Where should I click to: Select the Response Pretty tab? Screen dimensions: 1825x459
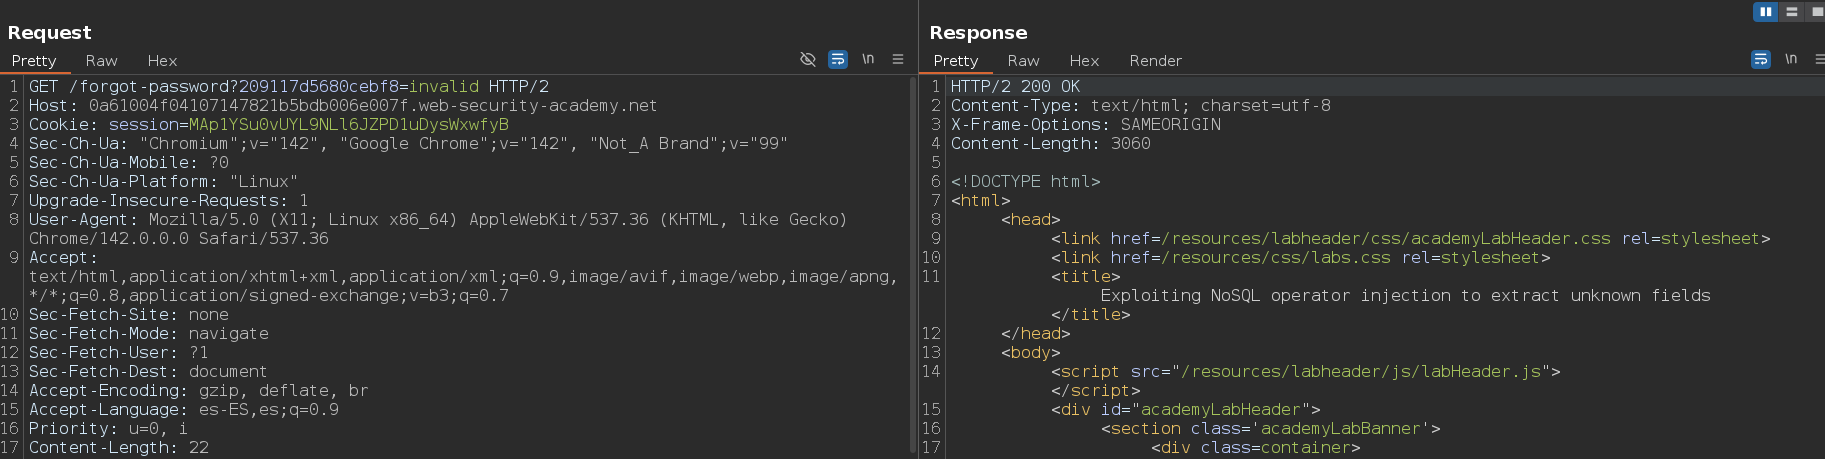point(955,61)
